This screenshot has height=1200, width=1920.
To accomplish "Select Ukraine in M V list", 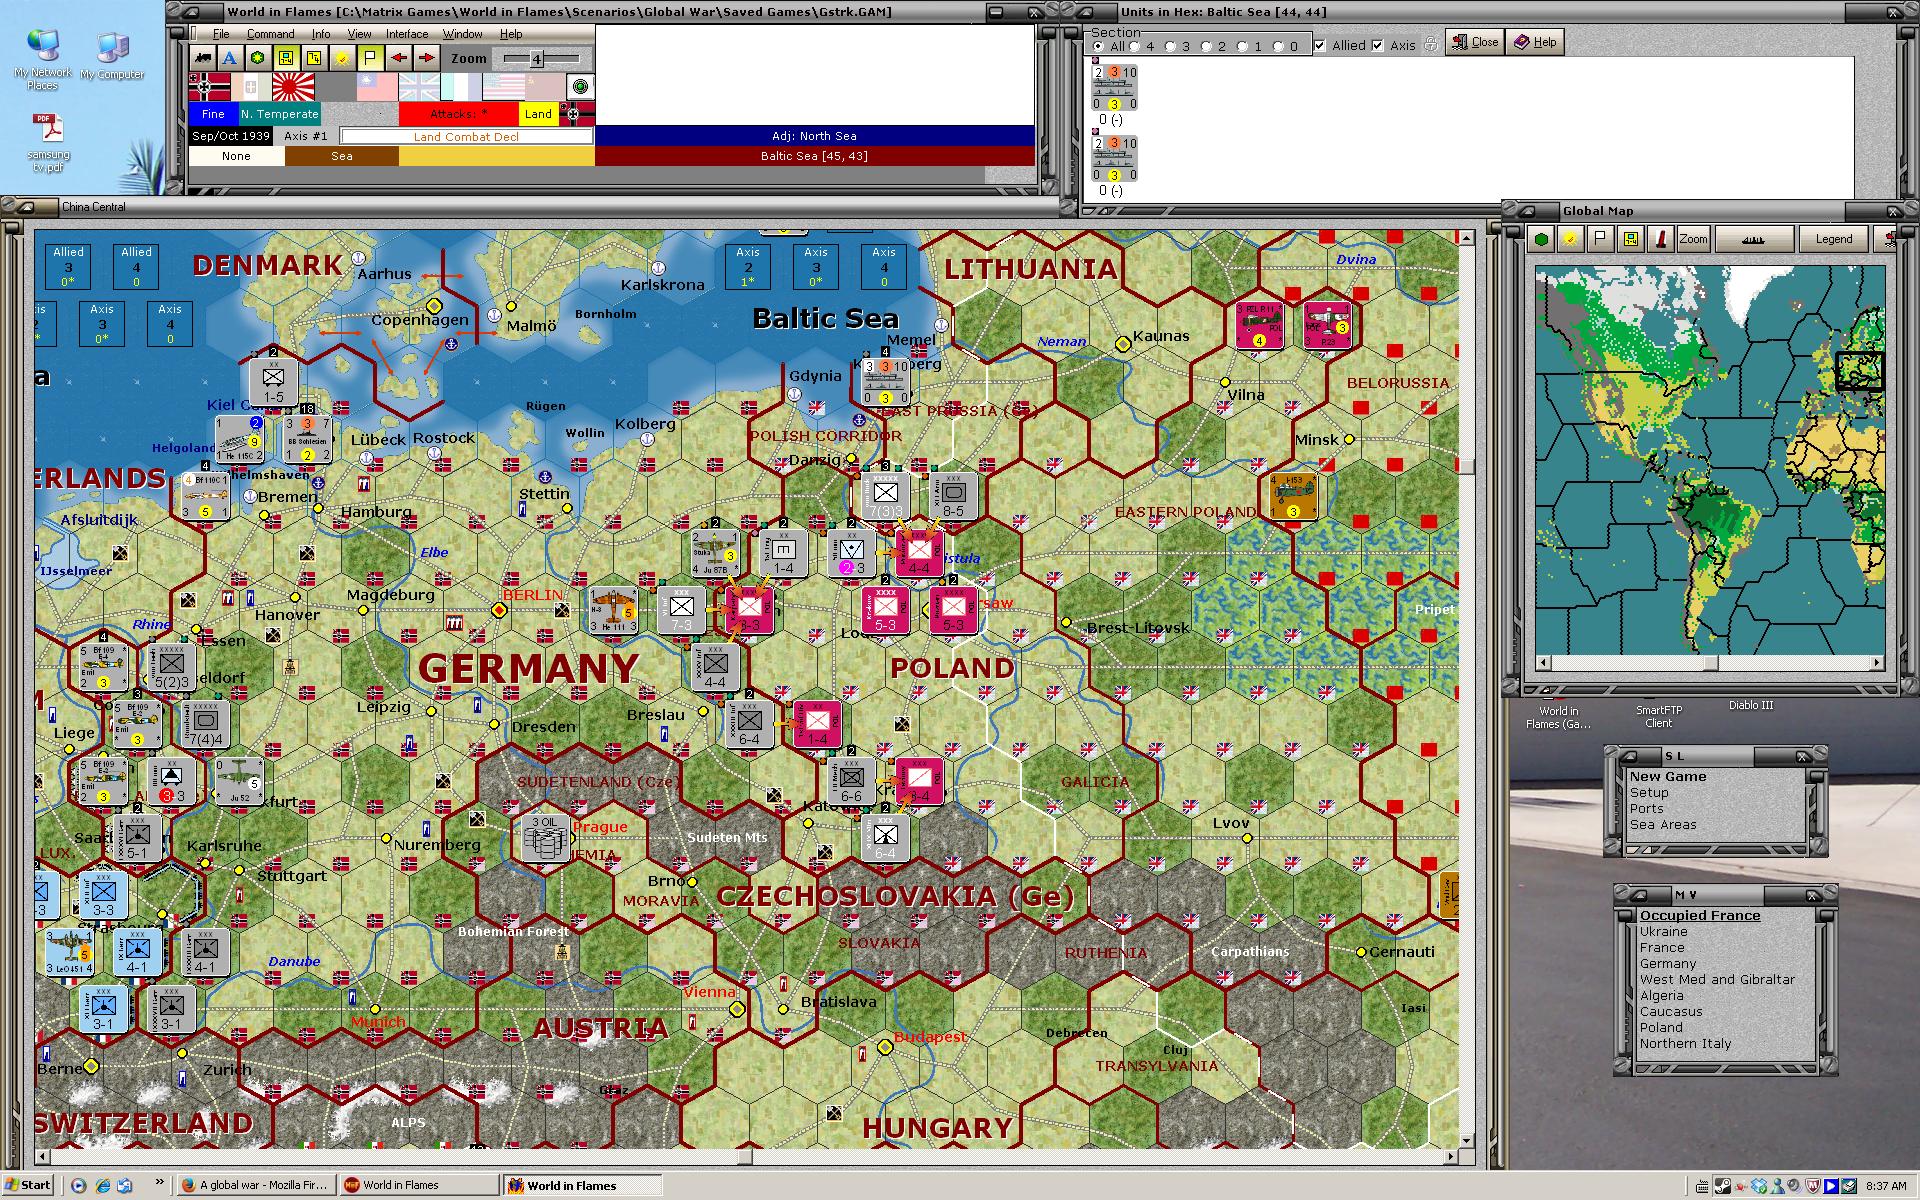I will coord(1663,931).
